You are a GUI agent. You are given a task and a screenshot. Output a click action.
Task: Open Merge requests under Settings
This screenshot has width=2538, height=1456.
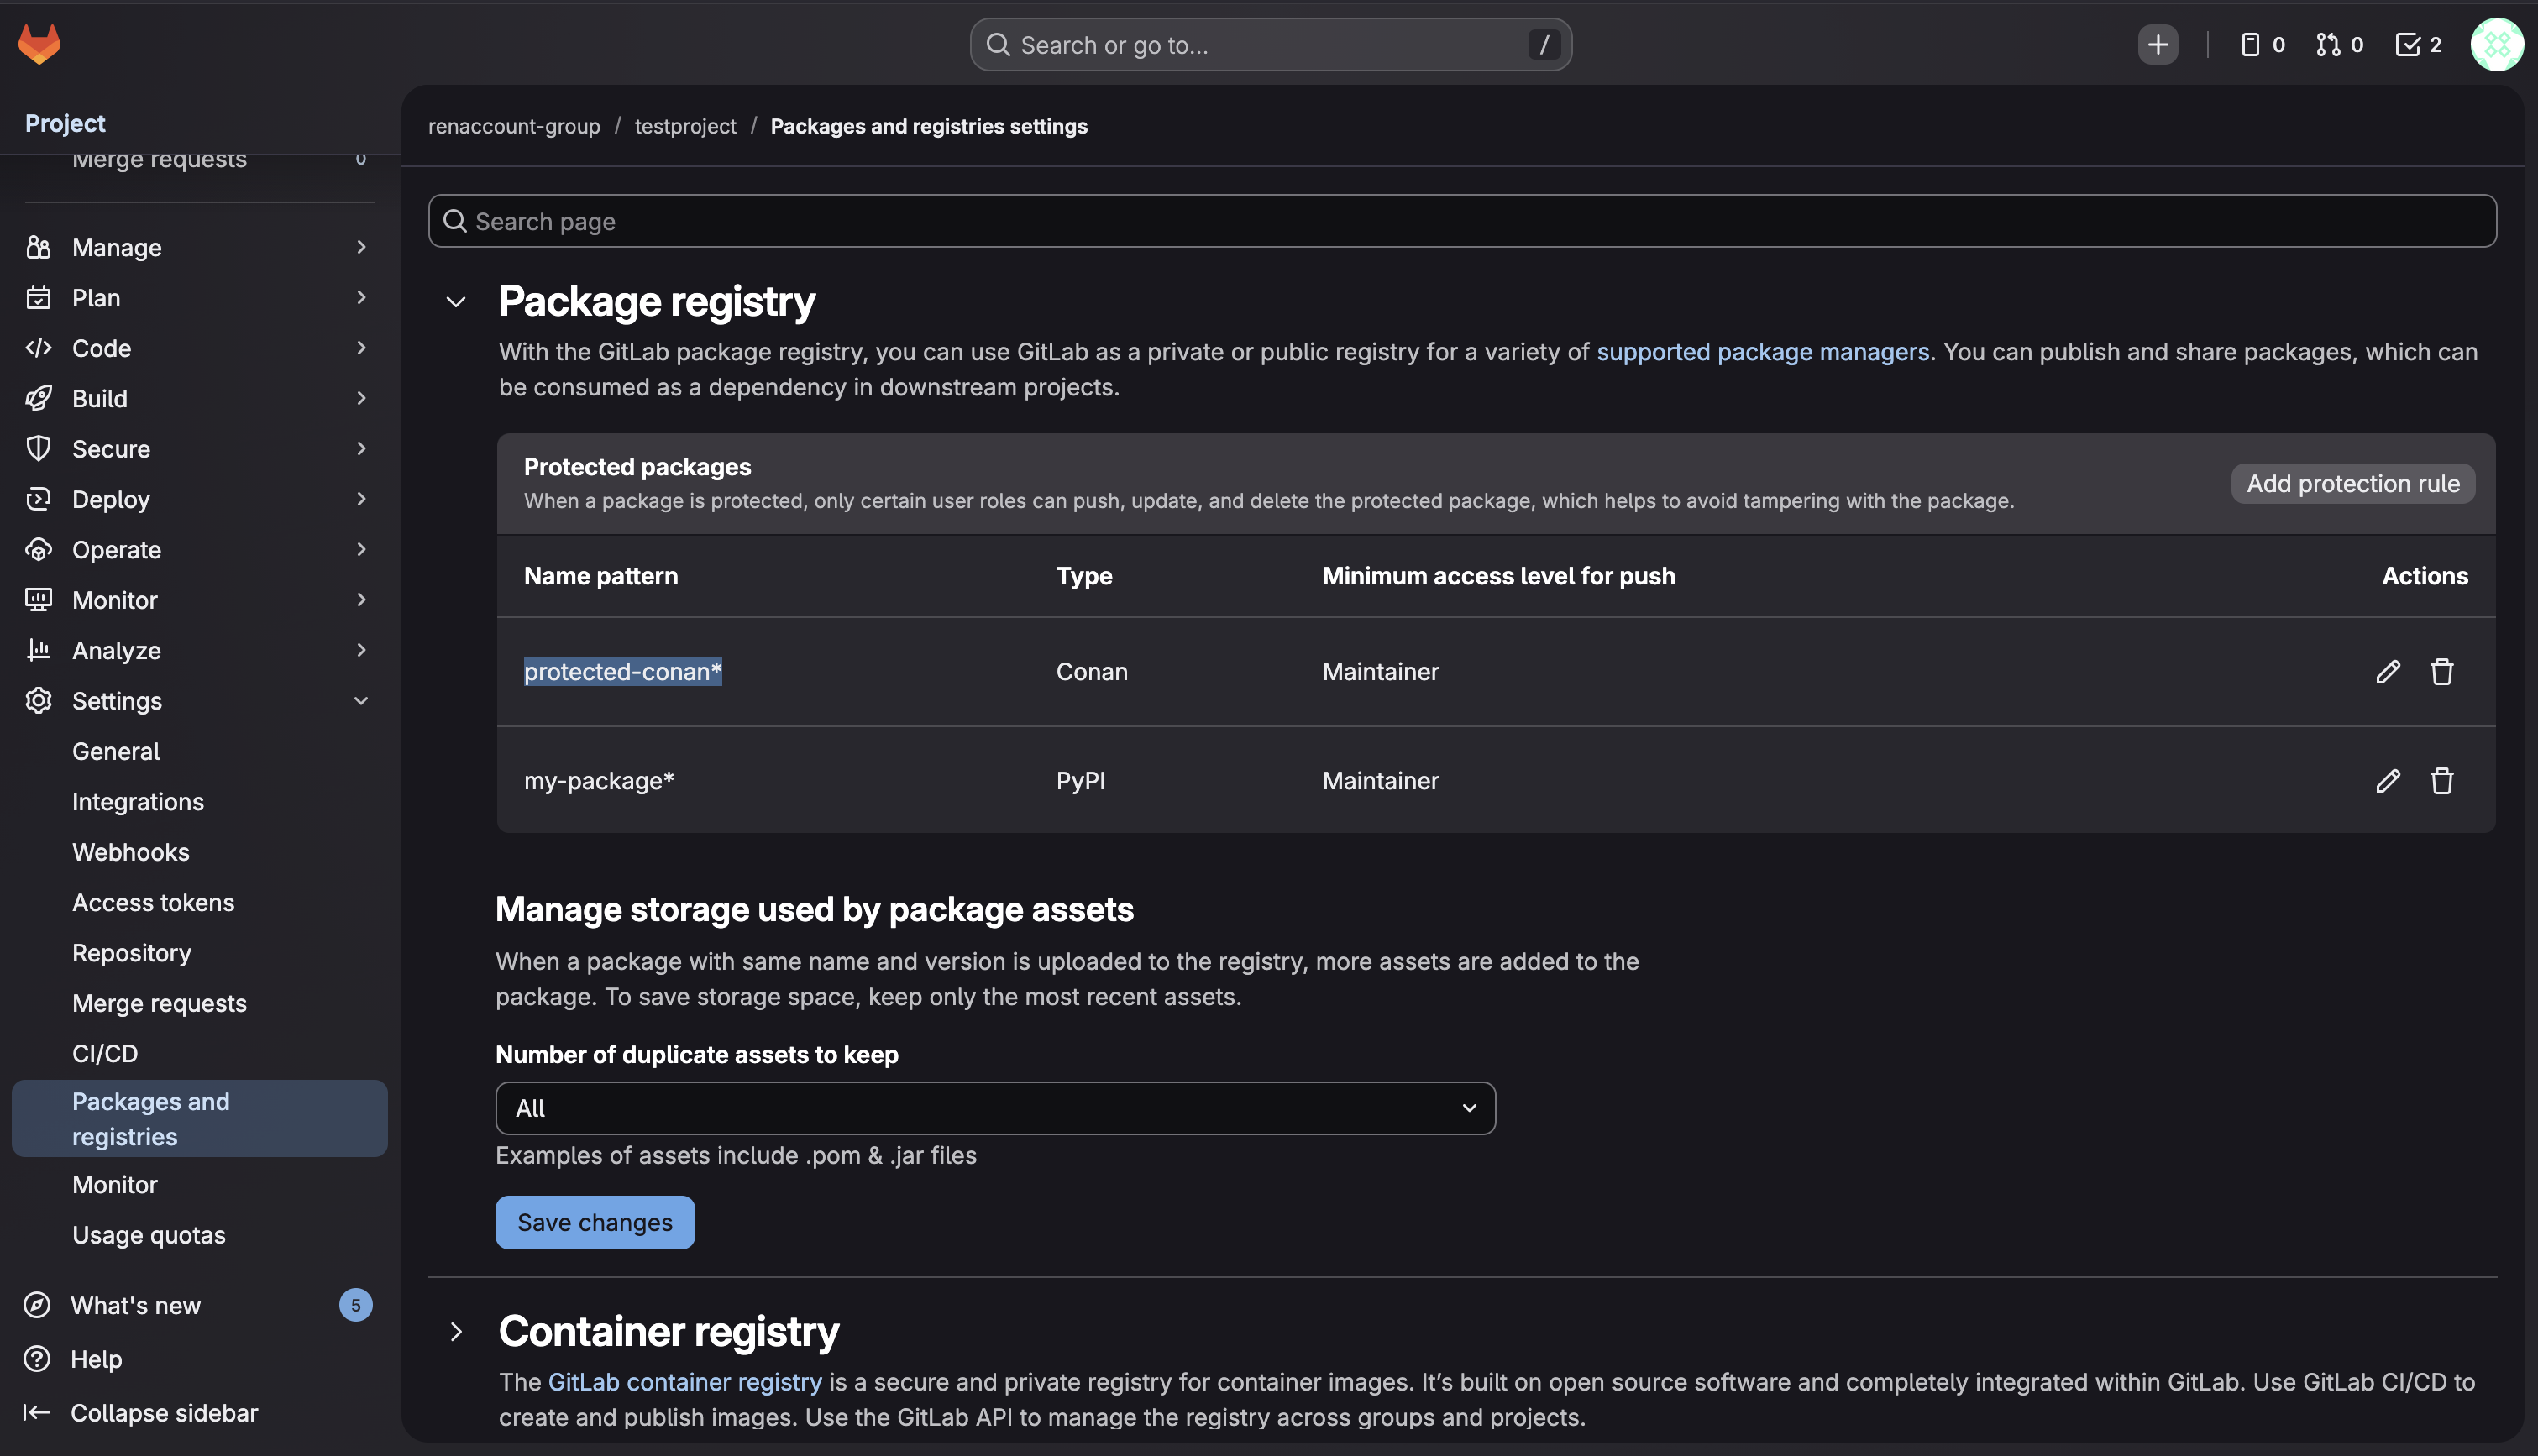pyautogui.click(x=159, y=1004)
